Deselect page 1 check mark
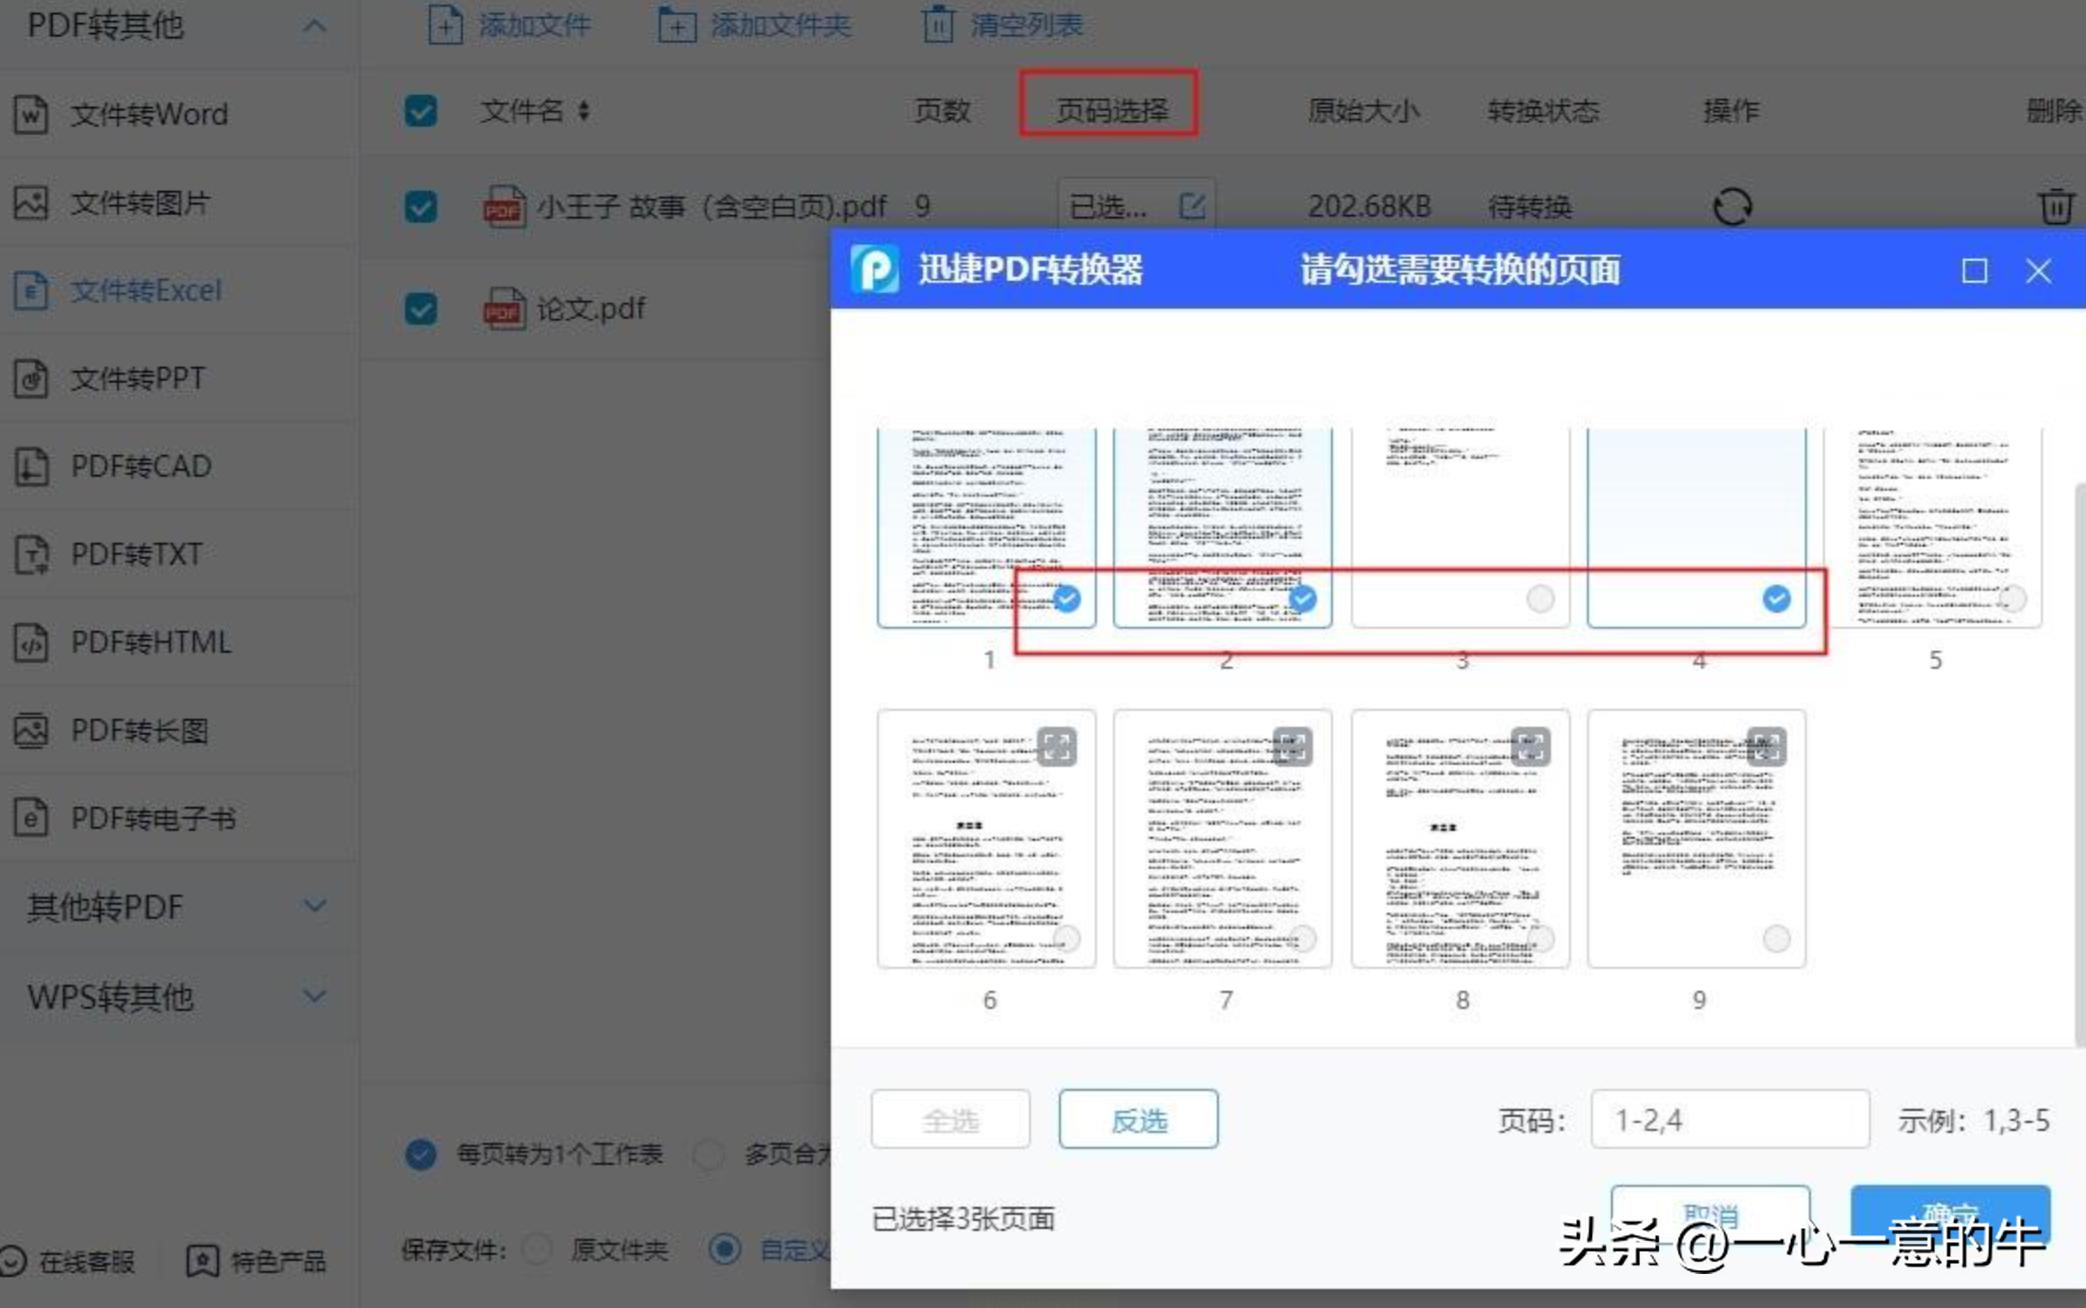Image resolution: width=2086 pixels, height=1308 pixels. [x=1067, y=598]
